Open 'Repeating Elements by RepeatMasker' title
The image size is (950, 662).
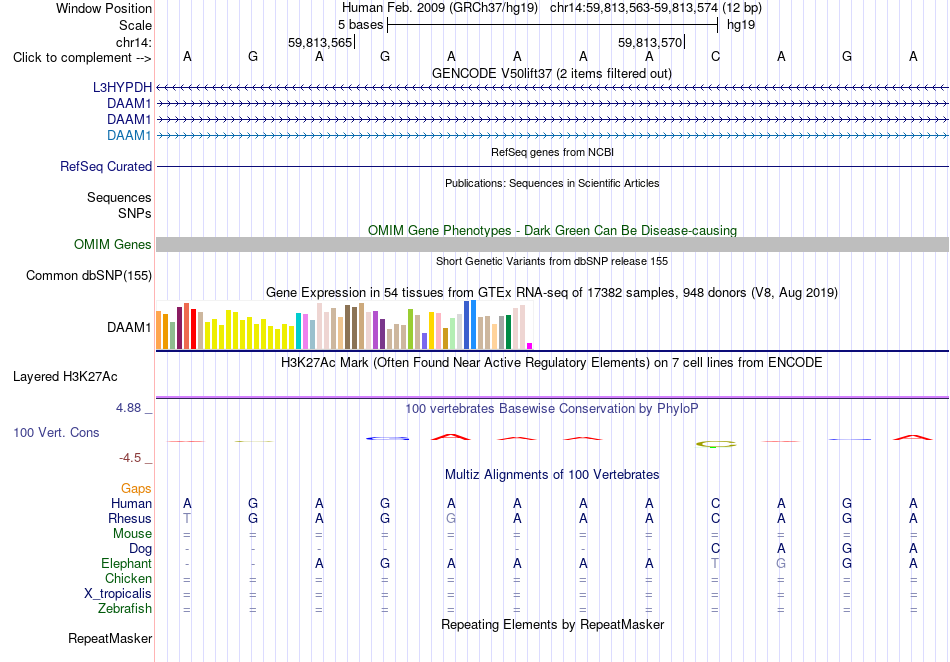(552, 624)
